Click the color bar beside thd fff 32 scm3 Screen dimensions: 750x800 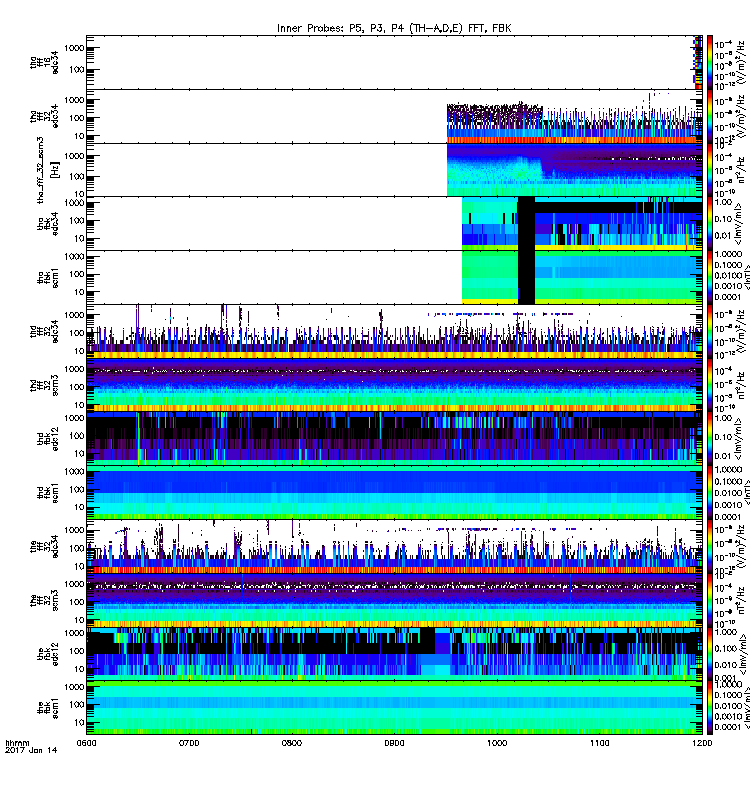click(710, 385)
